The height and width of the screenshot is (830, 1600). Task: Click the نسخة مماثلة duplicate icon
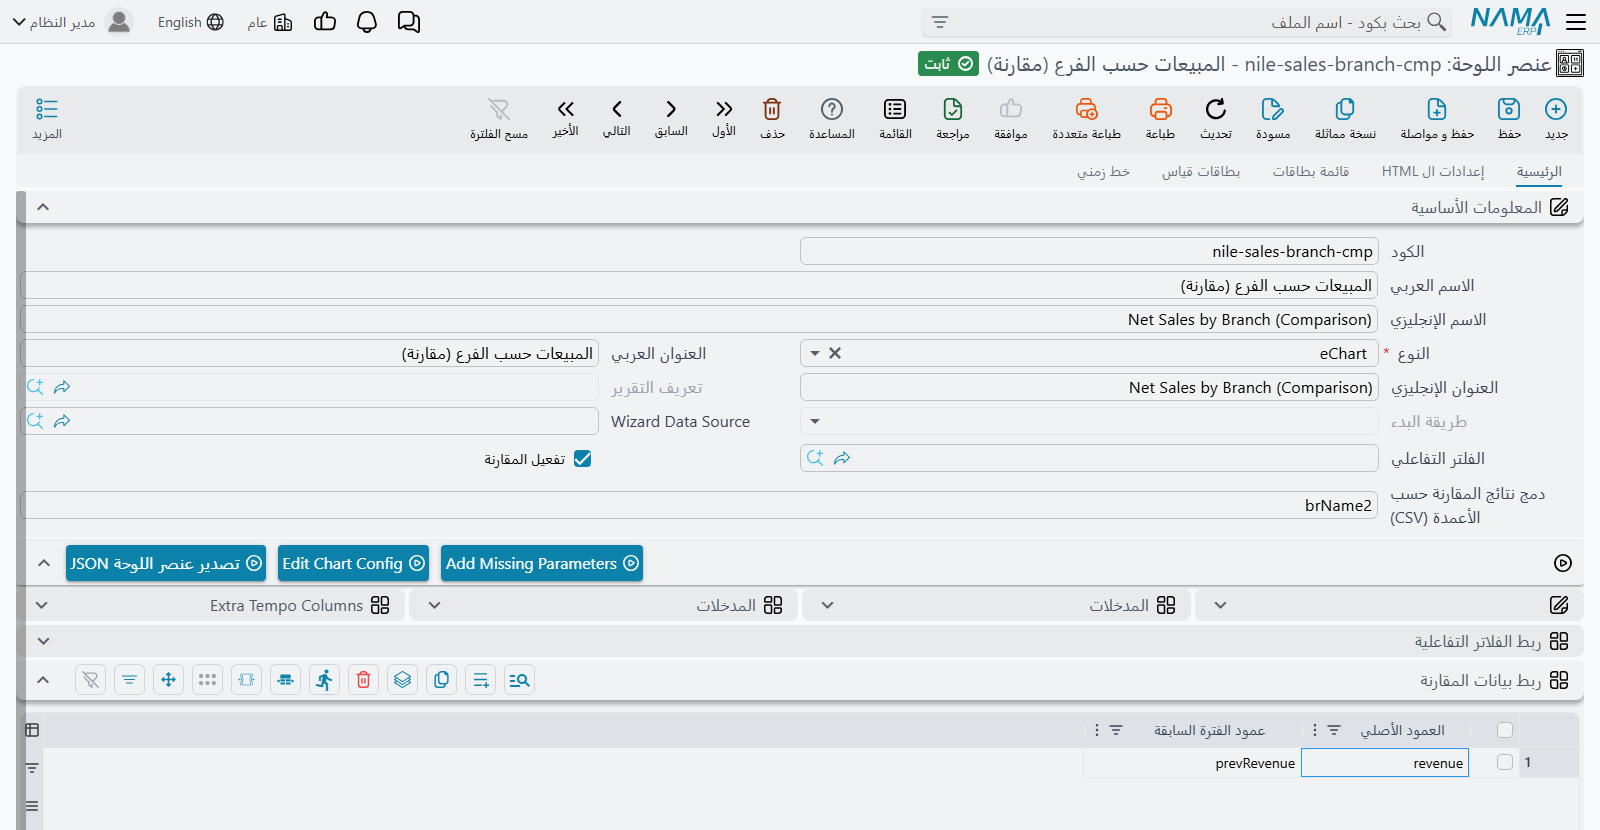point(1345,109)
